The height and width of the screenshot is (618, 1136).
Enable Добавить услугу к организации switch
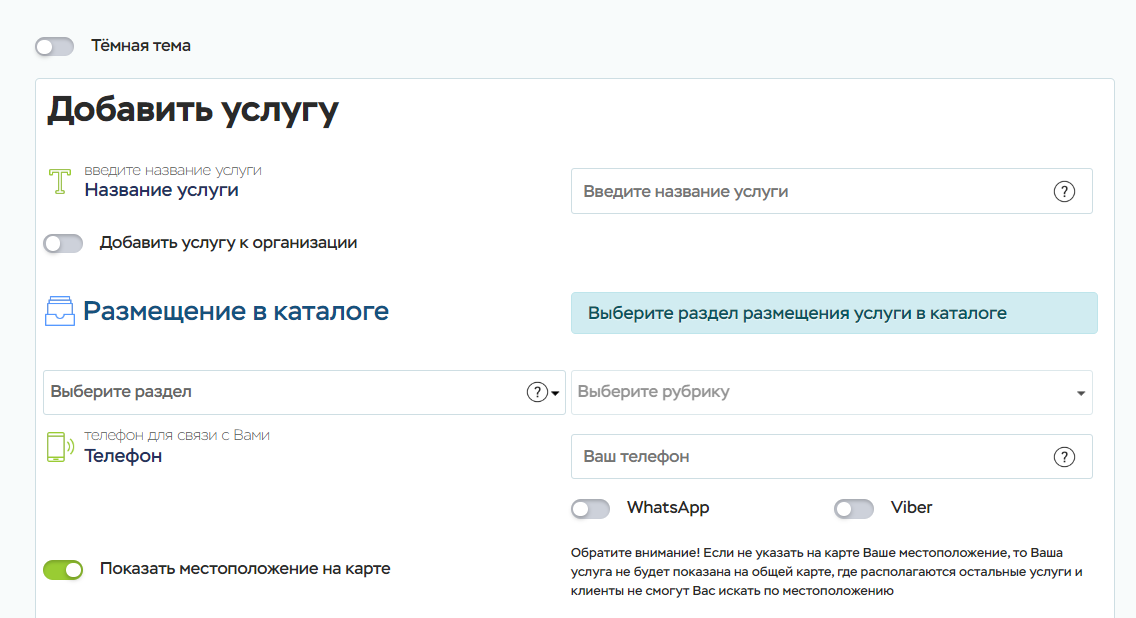(x=63, y=243)
